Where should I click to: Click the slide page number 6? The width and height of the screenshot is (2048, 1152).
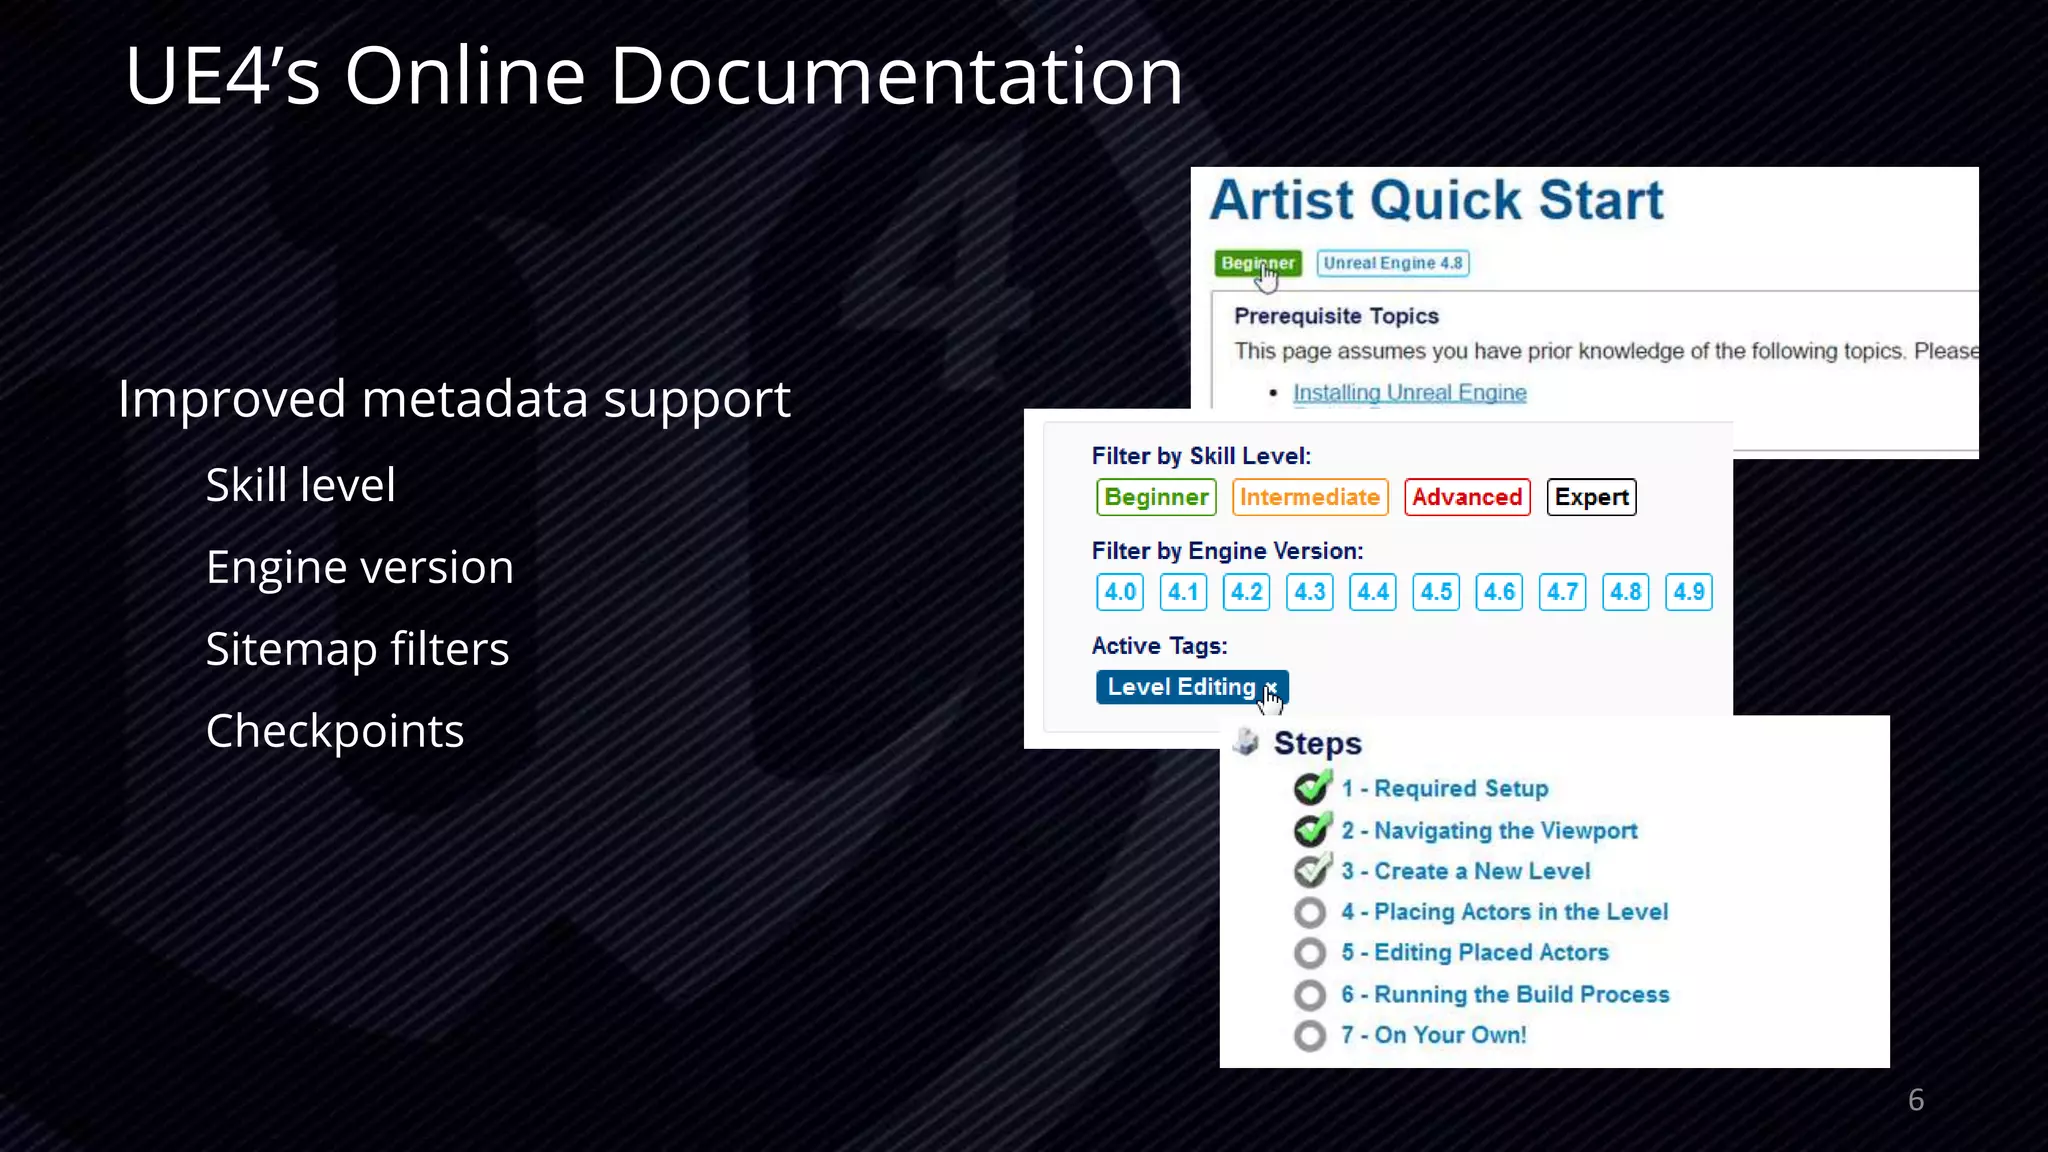(1916, 1100)
